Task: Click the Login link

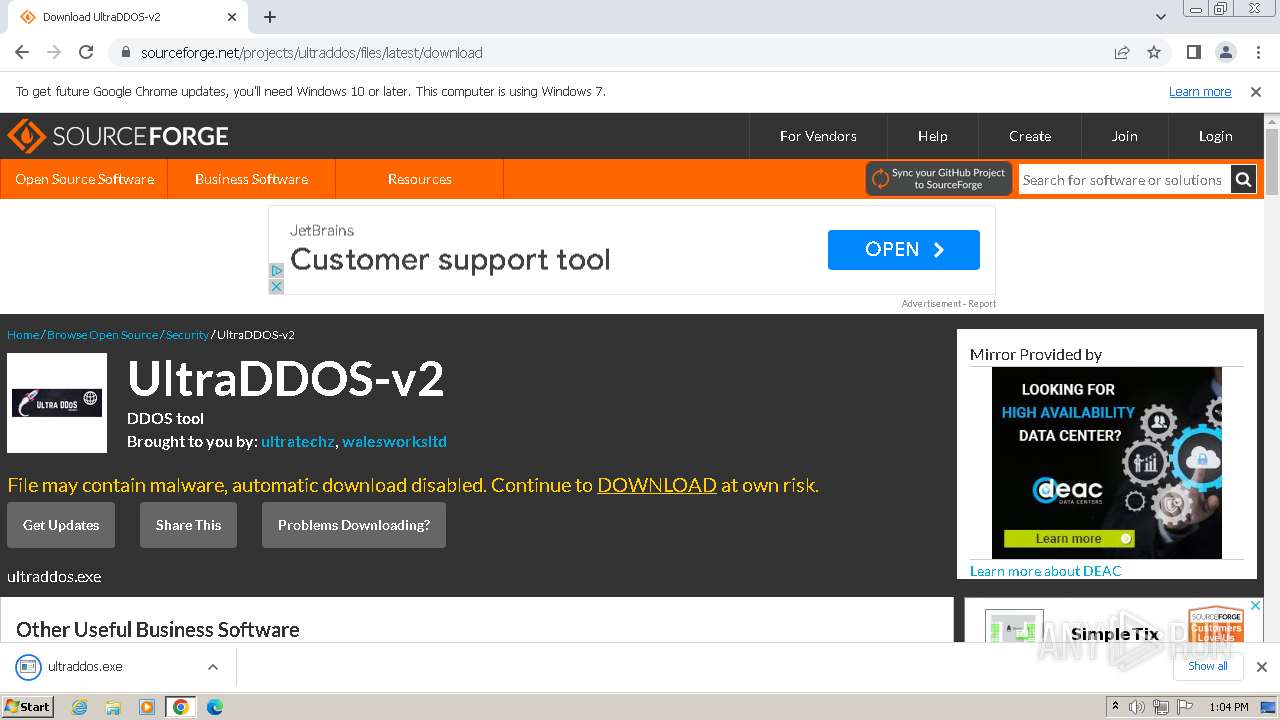Action: (x=1215, y=136)
